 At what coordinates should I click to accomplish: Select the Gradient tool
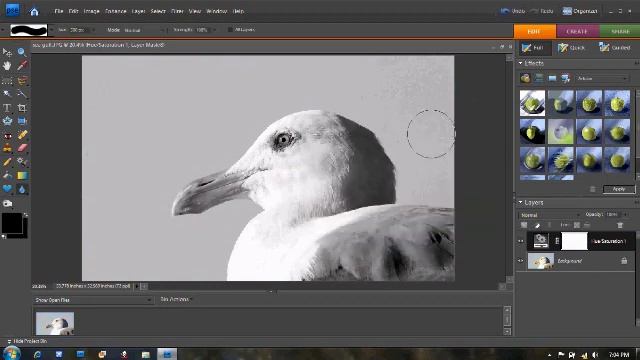click(x=22, y=176)
